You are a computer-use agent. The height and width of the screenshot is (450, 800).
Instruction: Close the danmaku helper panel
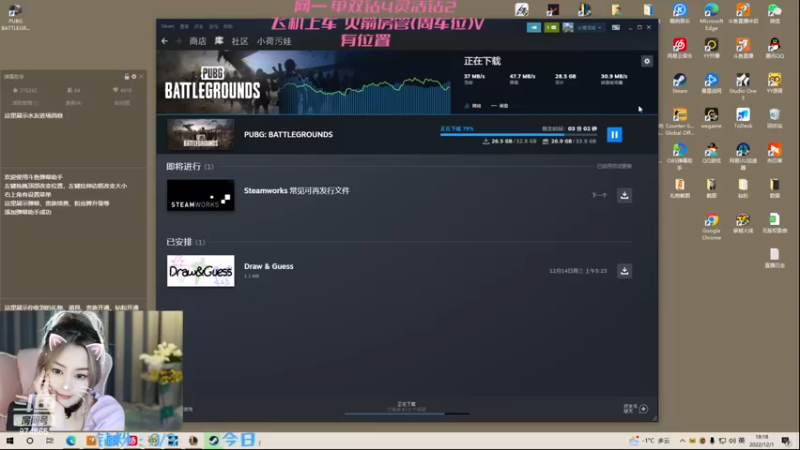point(141,77)
